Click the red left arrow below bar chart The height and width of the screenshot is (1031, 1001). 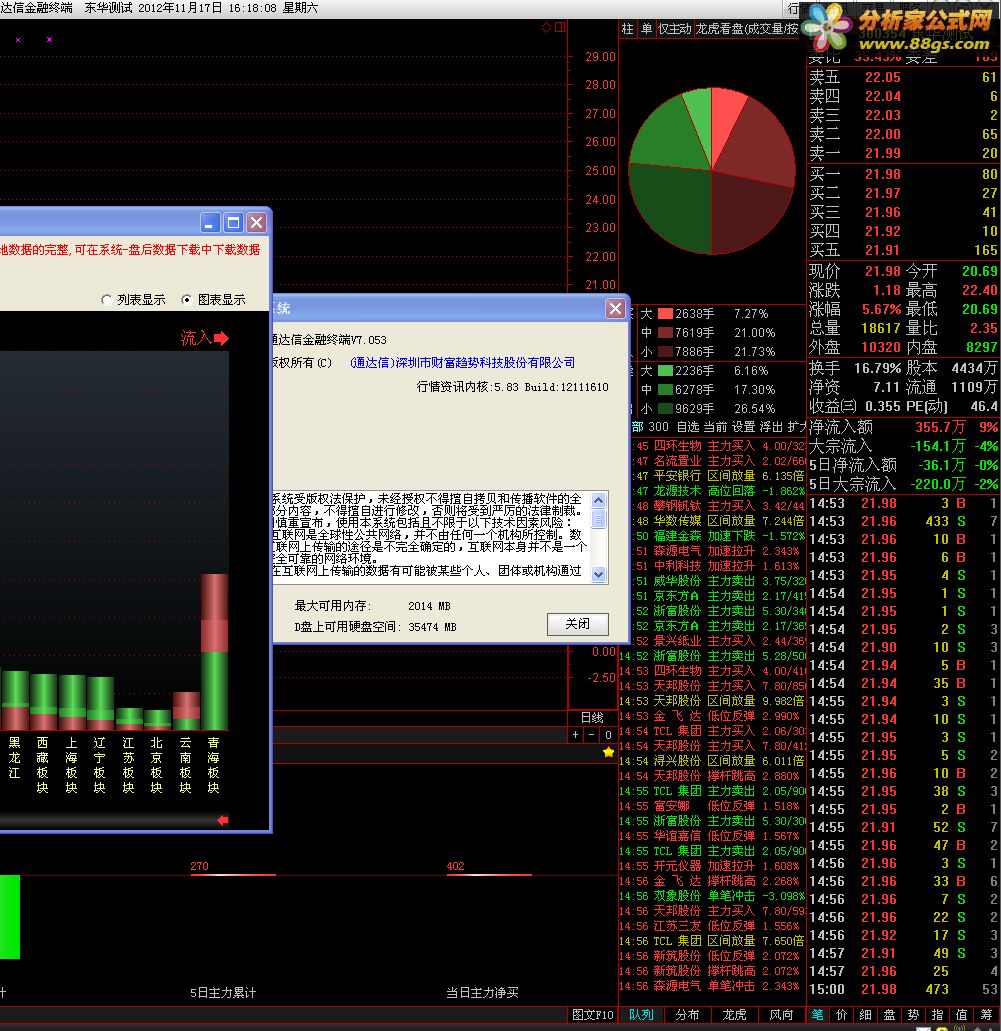(x=223, y=820)
